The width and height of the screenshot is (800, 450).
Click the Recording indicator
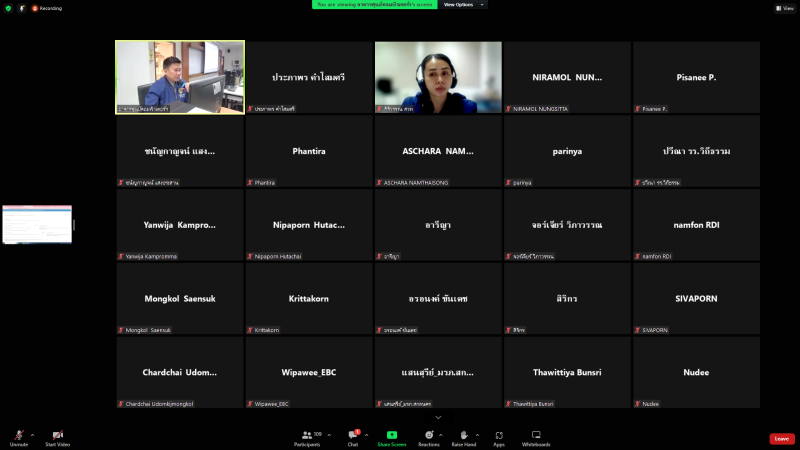[46, 8]
